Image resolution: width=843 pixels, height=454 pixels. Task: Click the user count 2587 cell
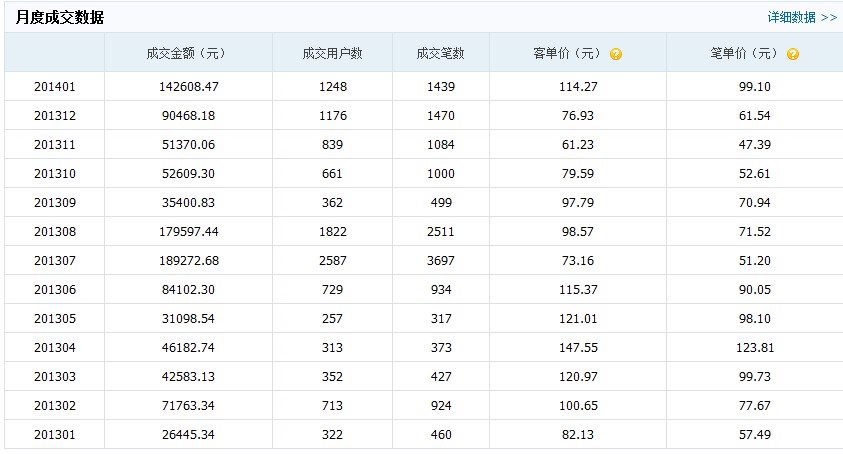click(x=332, y=261)
